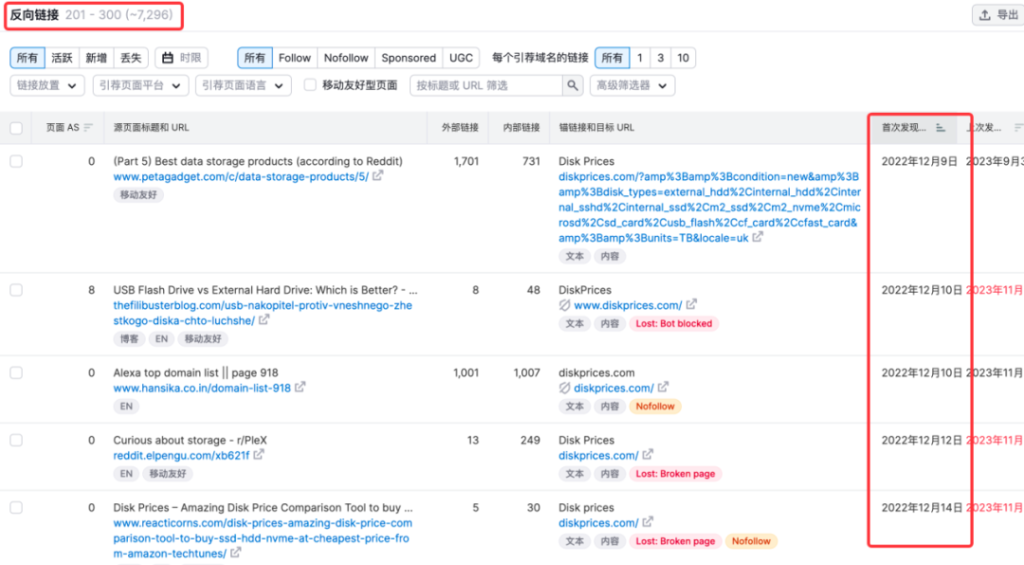
Task: Open the 引荐页面语言 dropdown
Action: pyautogui.click(x=243, y=86)
